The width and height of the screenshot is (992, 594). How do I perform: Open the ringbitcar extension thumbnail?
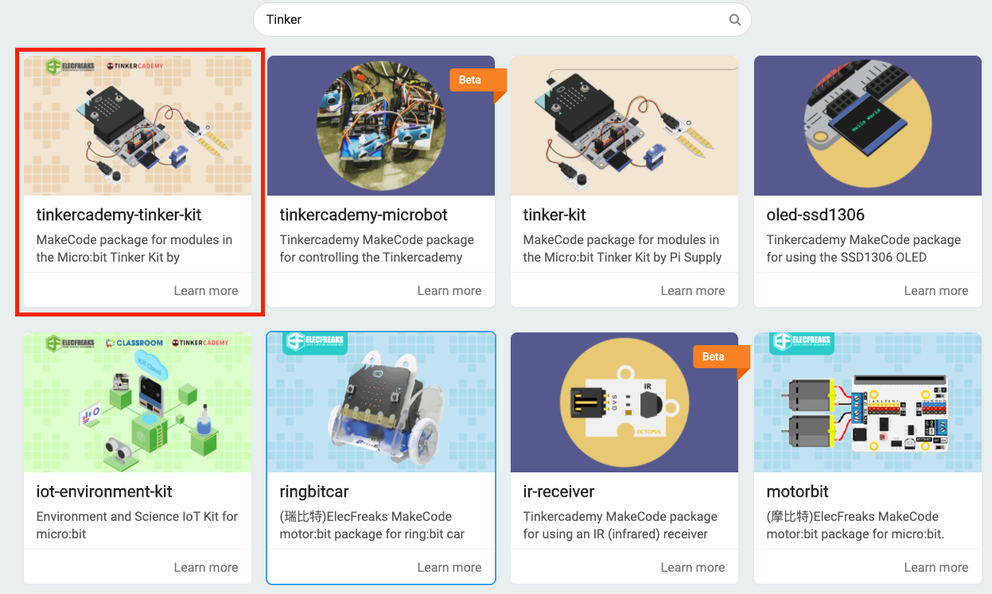coord(380,402)
